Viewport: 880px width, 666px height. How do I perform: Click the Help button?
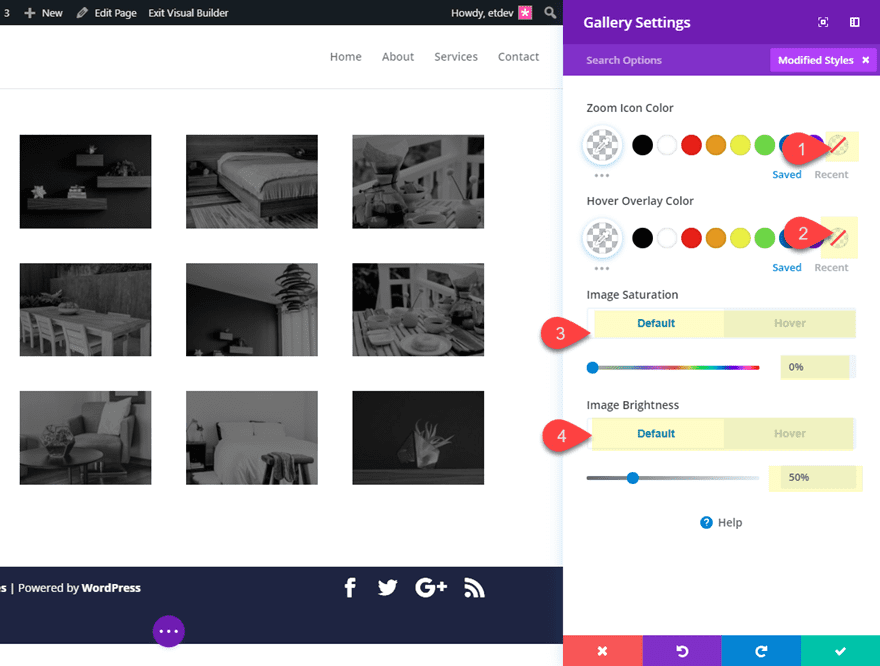(721, 522)
